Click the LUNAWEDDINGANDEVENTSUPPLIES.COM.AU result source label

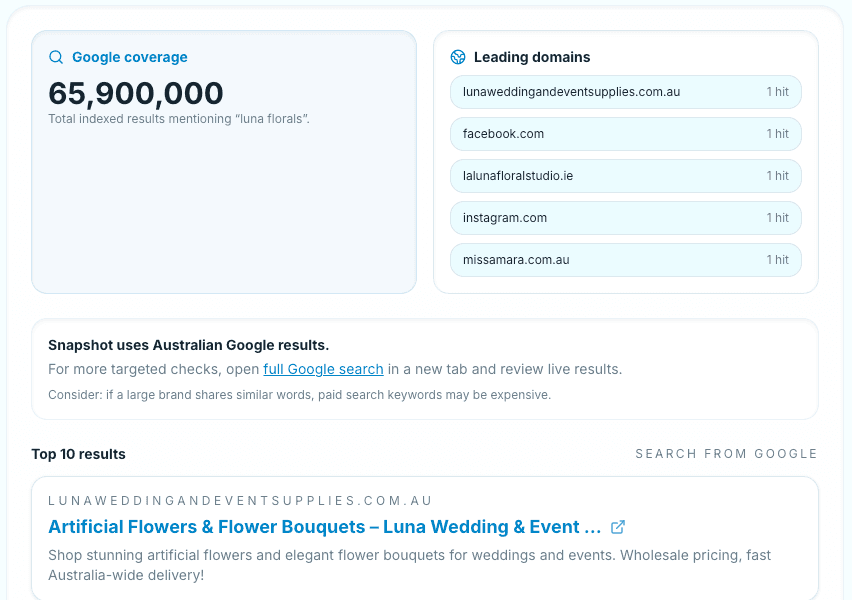click(240, 501)
